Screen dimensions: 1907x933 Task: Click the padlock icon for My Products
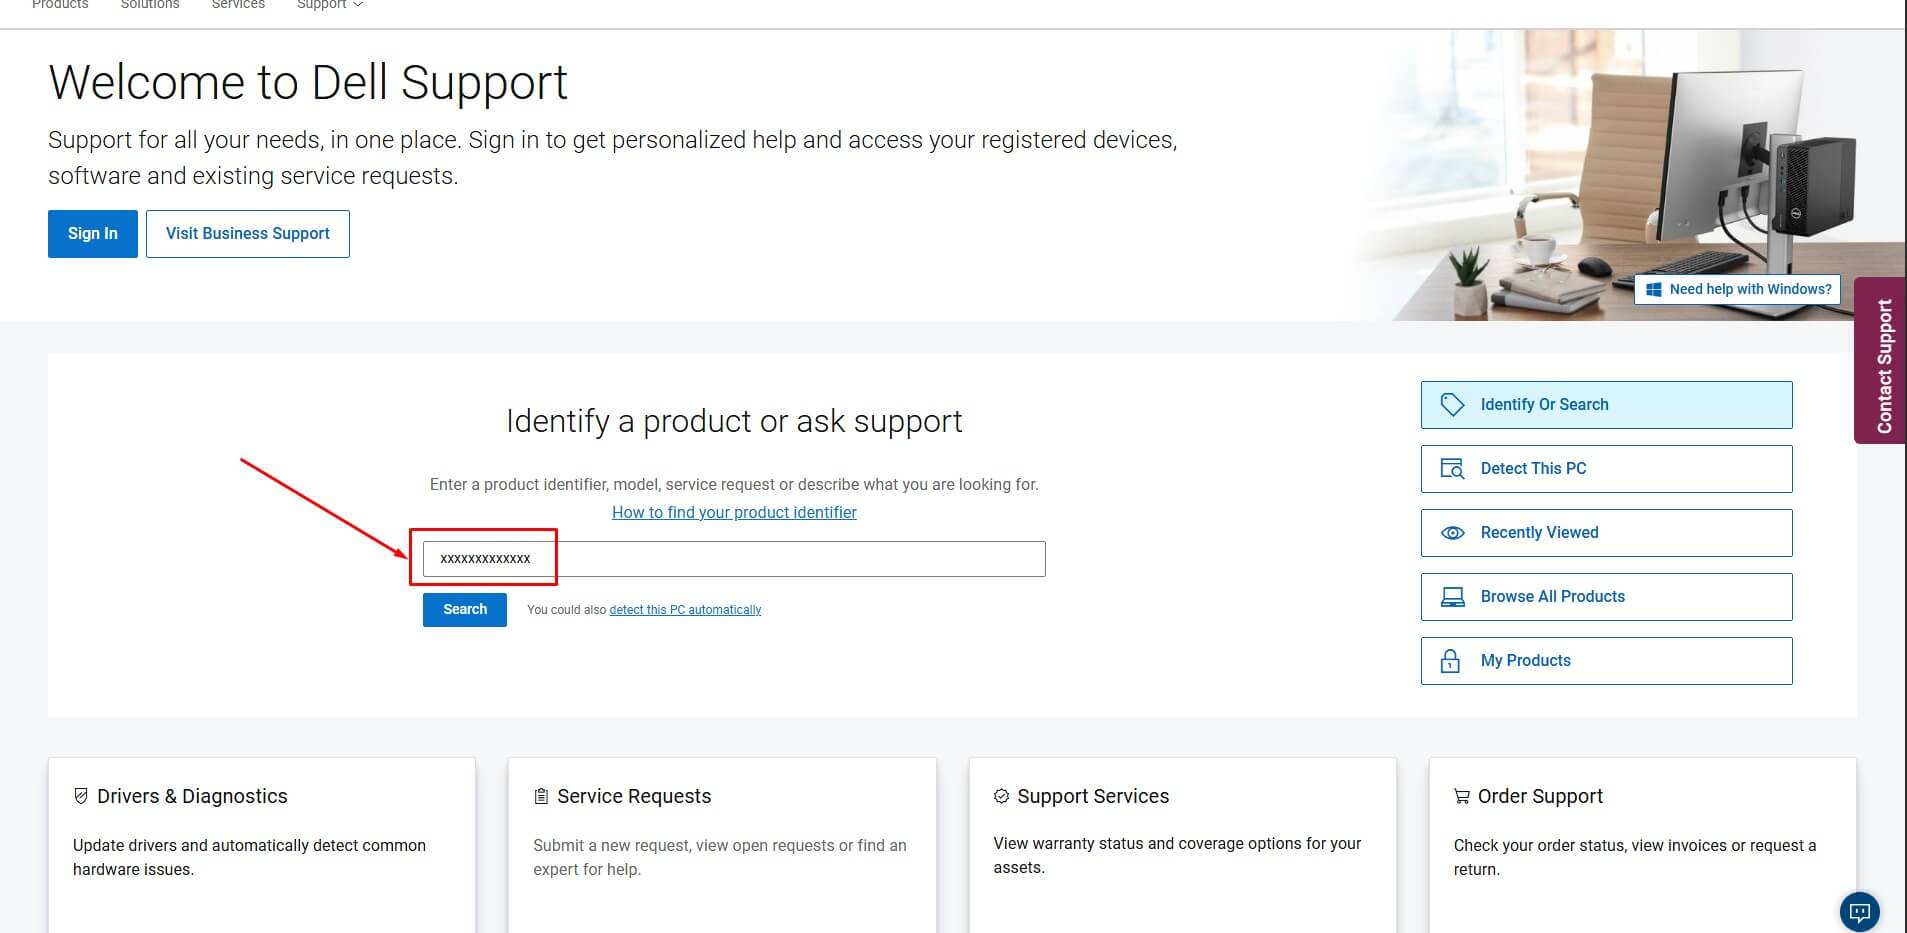click(1450, 661)
